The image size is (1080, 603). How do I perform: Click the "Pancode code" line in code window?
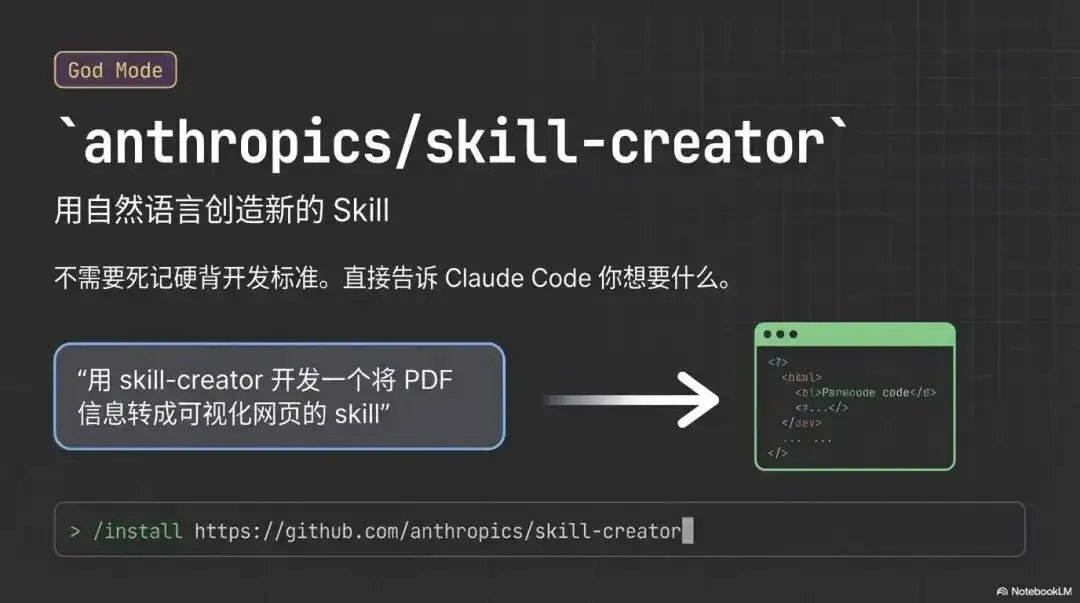865,392
